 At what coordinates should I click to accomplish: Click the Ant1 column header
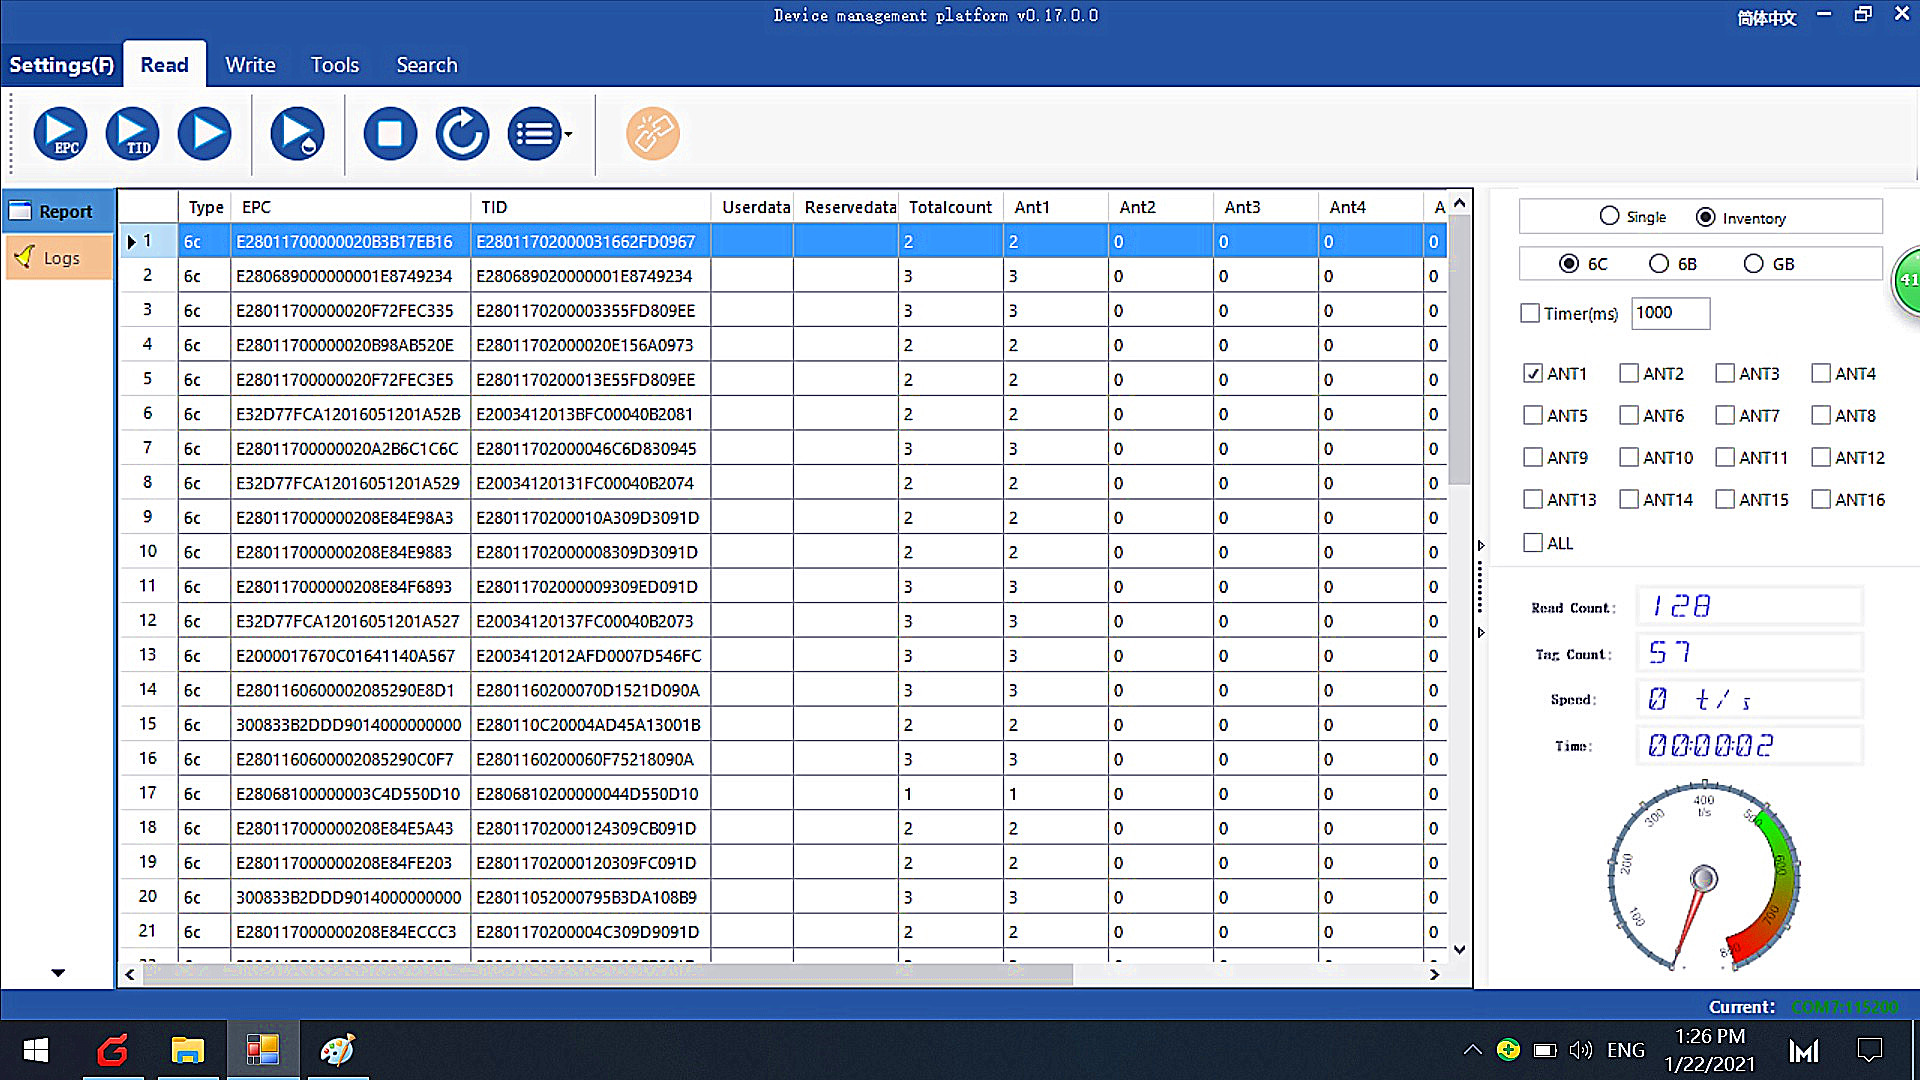click(1055, 207)
